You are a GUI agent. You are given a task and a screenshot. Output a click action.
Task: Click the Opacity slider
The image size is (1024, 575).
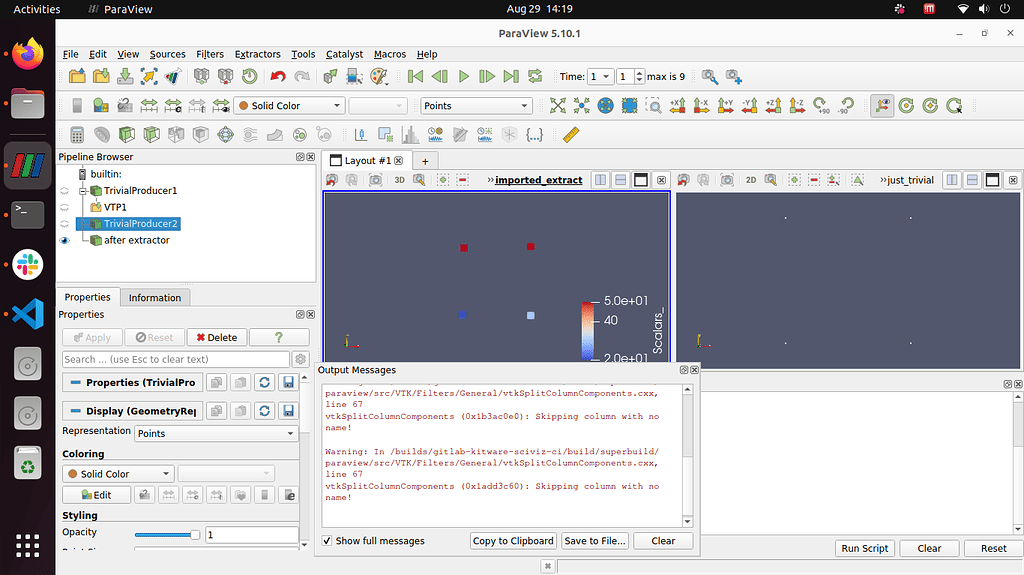[166, 535]
